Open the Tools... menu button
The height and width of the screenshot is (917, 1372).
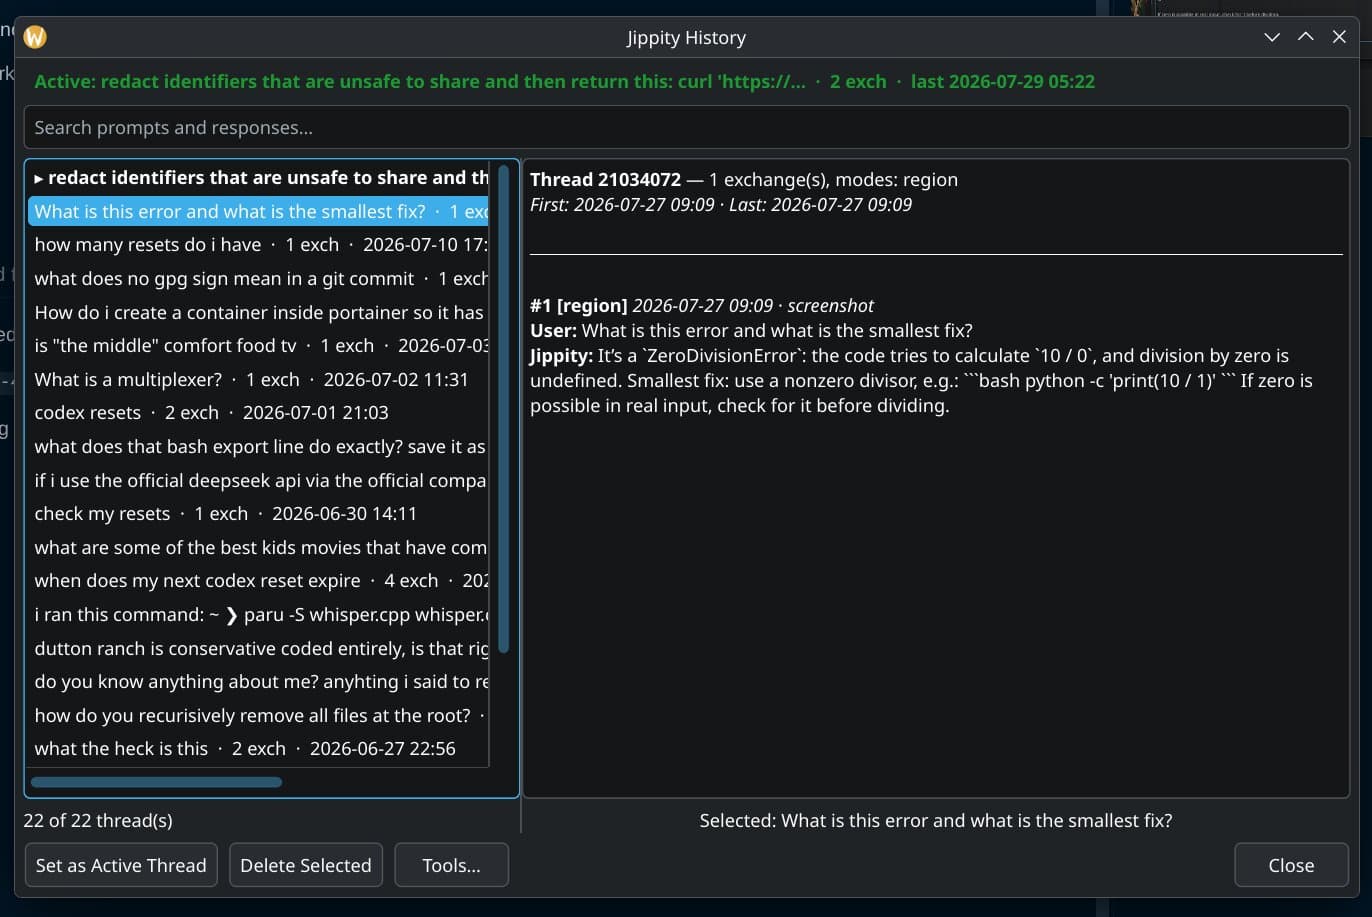[x=451, y=865]
